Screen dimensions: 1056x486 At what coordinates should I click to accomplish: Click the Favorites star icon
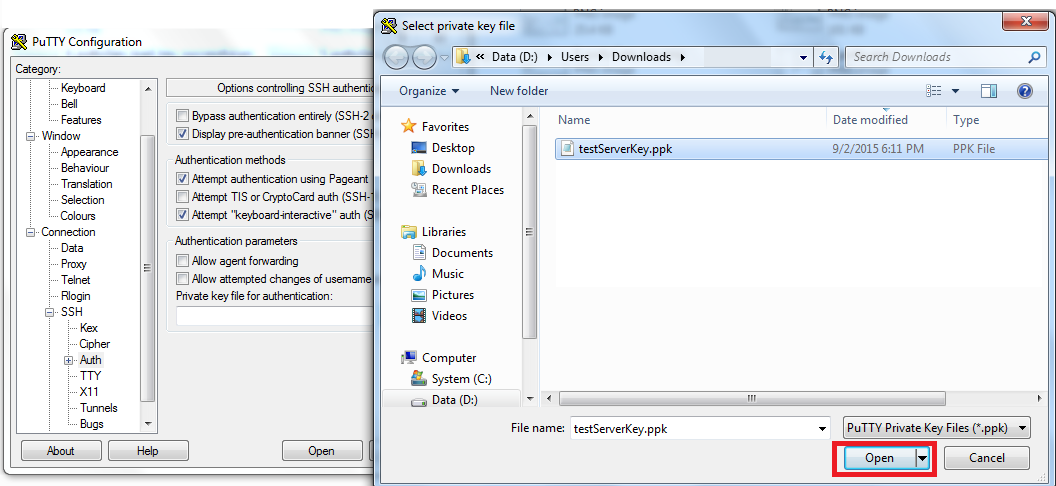click(408, 127)
